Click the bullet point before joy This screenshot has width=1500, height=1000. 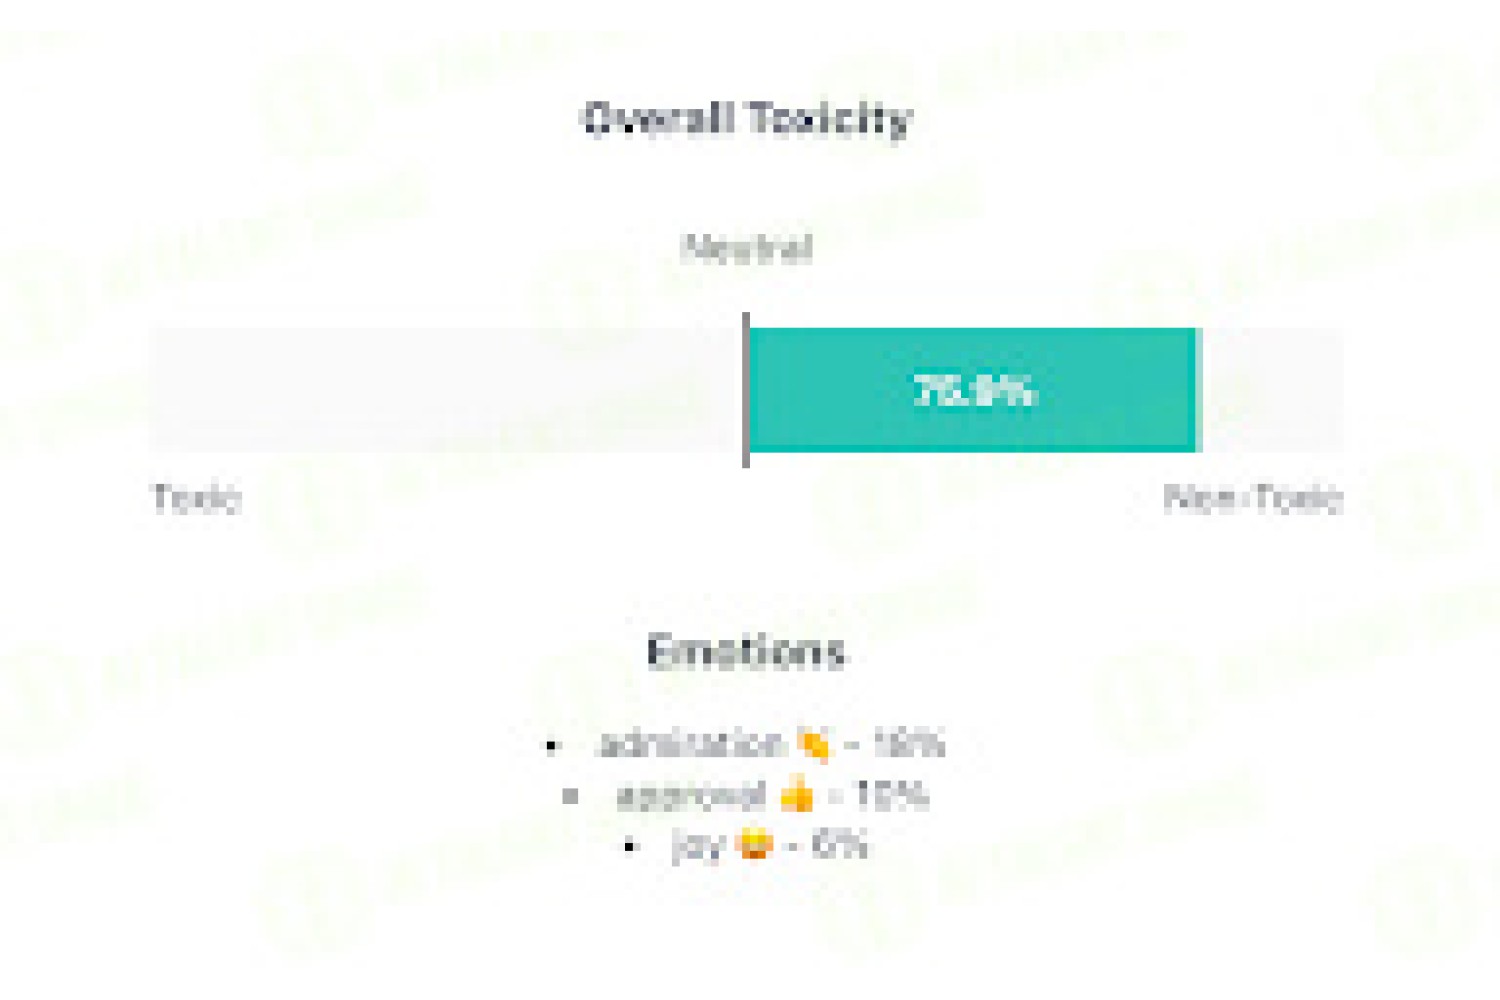(x=629, y=847)
